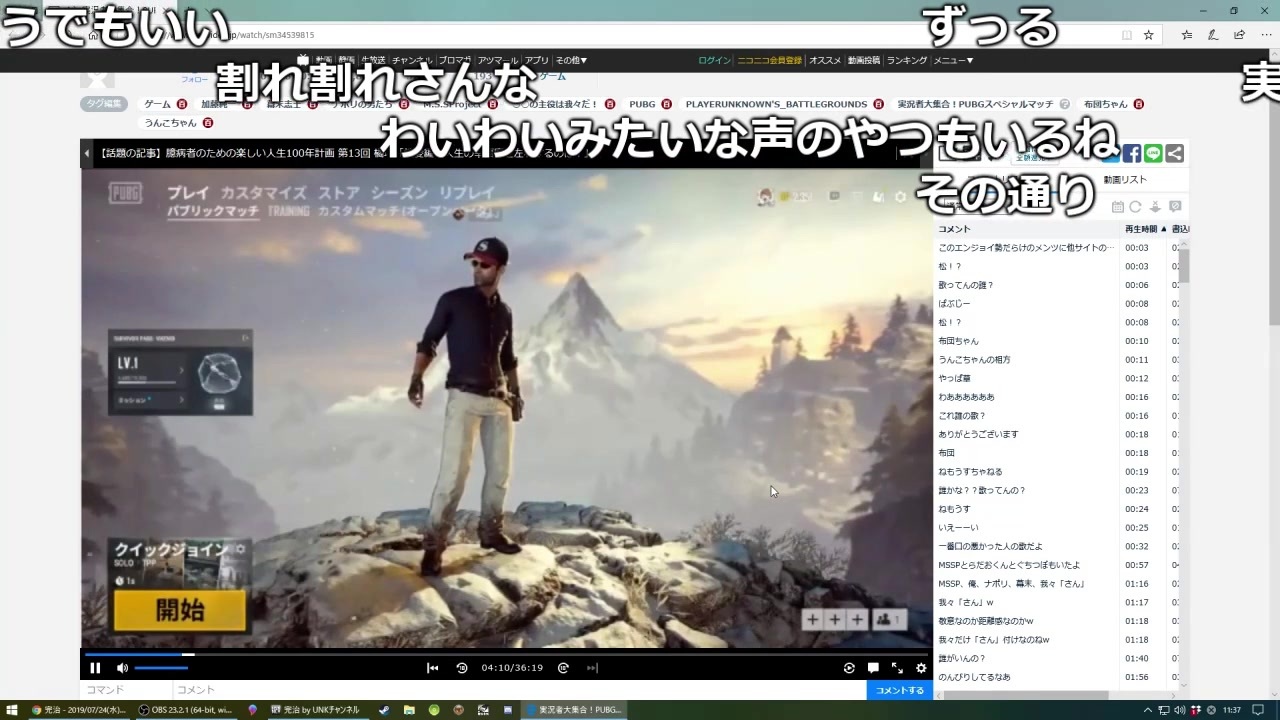Reload the comment list

(1135, 207)
